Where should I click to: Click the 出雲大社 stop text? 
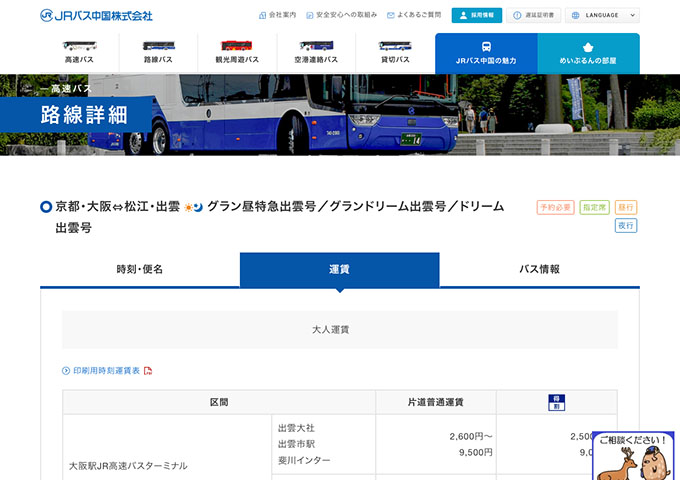point(296,428)
